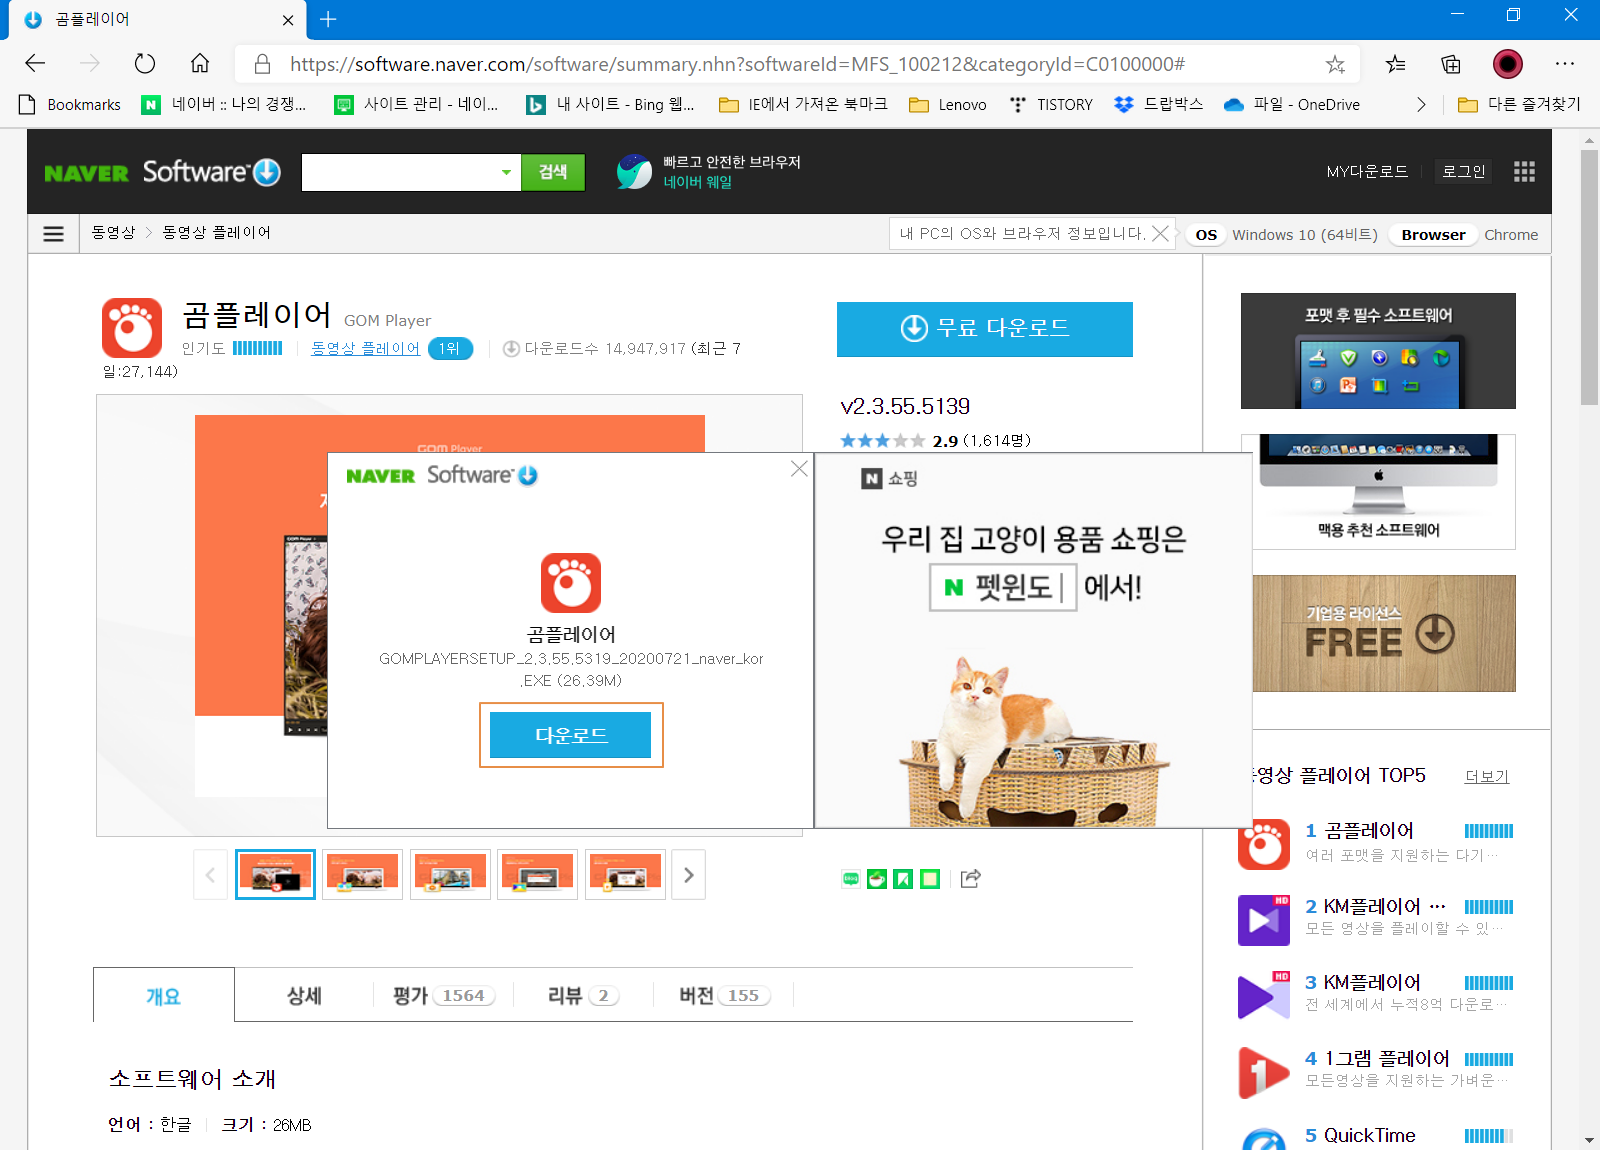Select the fifth screenshot thumbnail
1600x1150 pixels.
coord(625,875)
